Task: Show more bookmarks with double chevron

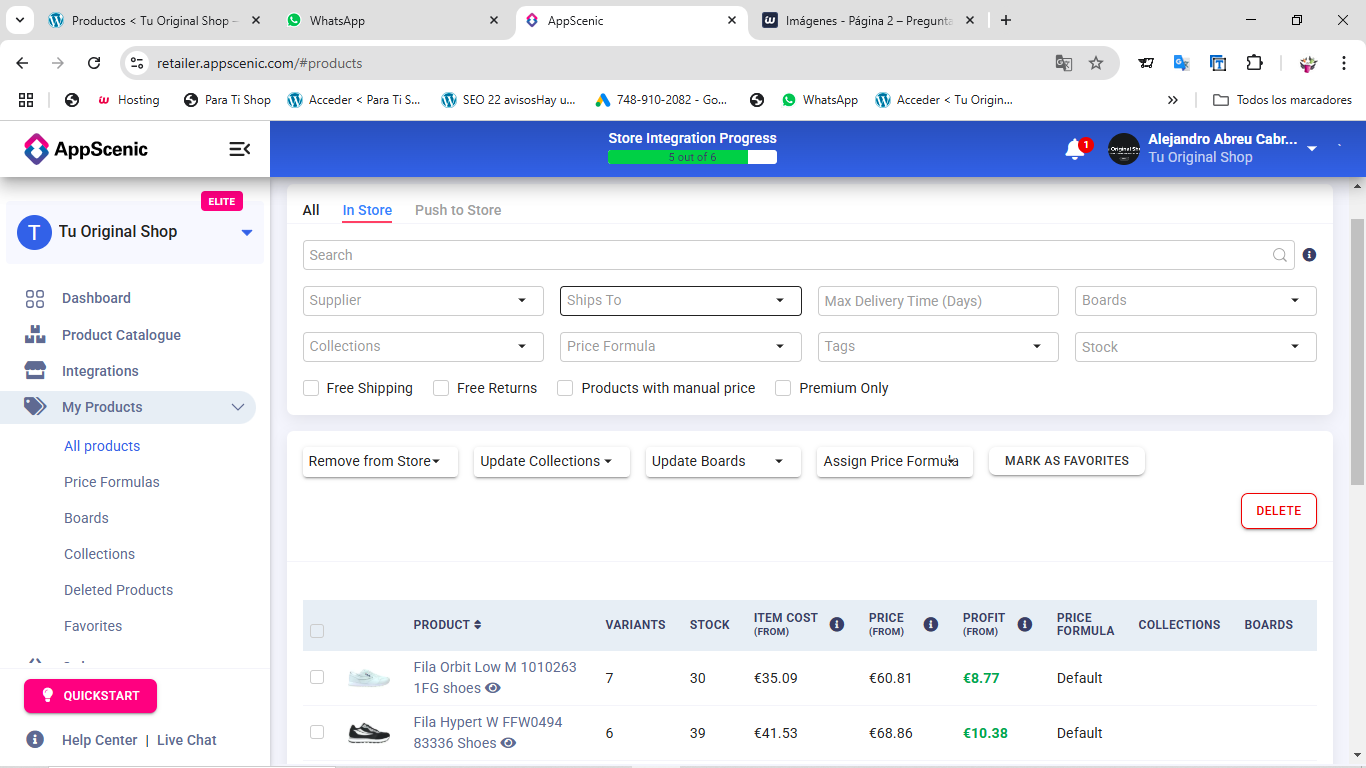Action: 1173,100
